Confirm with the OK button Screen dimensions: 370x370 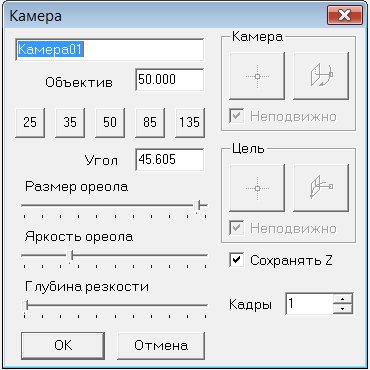63,345
